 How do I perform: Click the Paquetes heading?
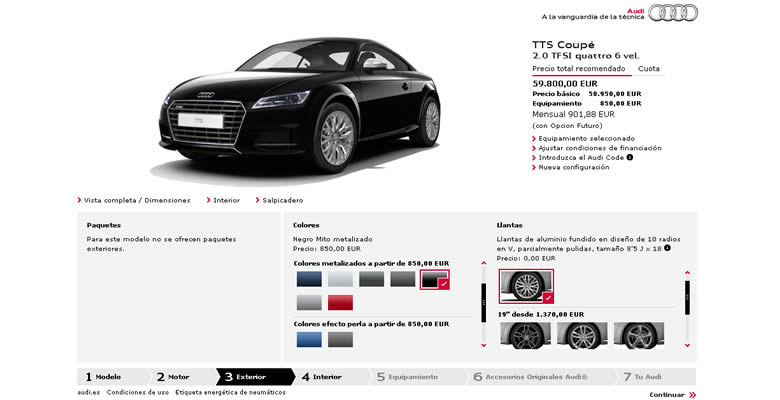[103, 225]
